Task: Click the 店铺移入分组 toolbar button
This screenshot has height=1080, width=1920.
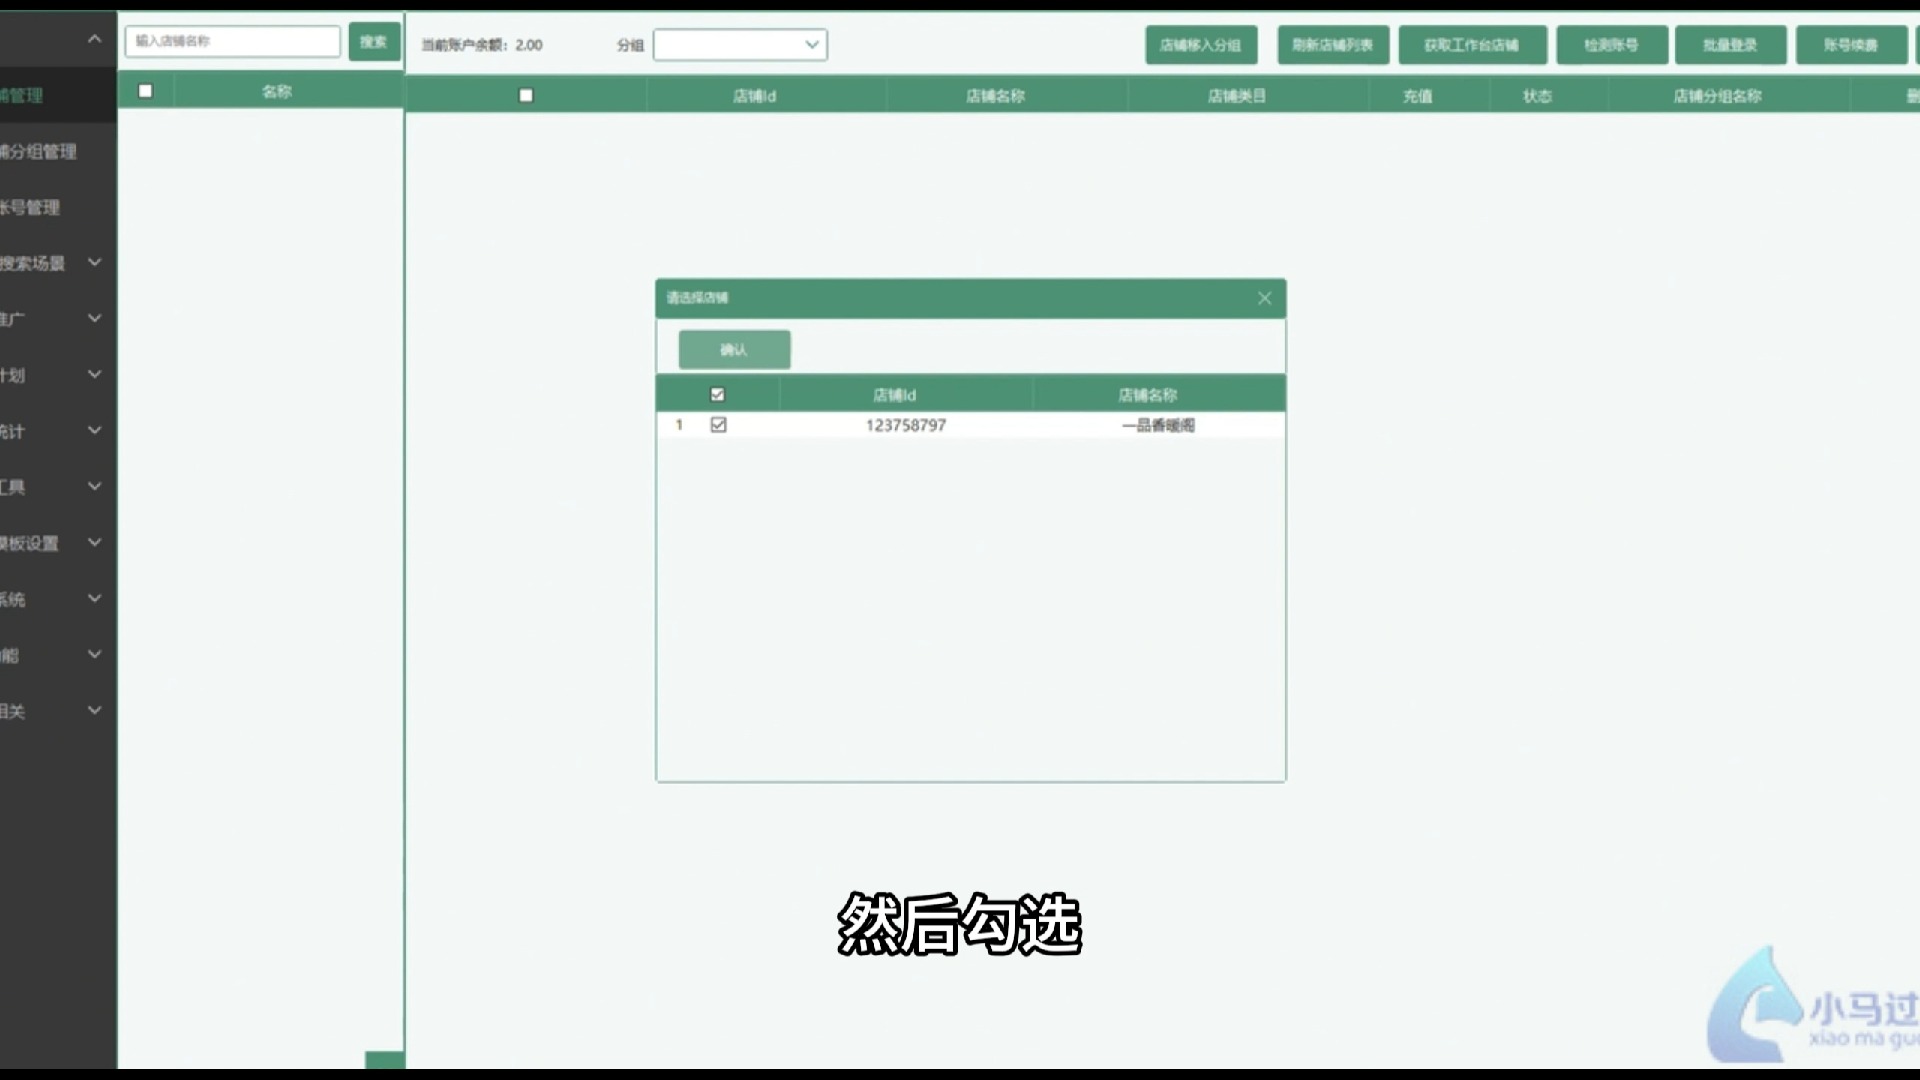Action: pos(1200,45)
